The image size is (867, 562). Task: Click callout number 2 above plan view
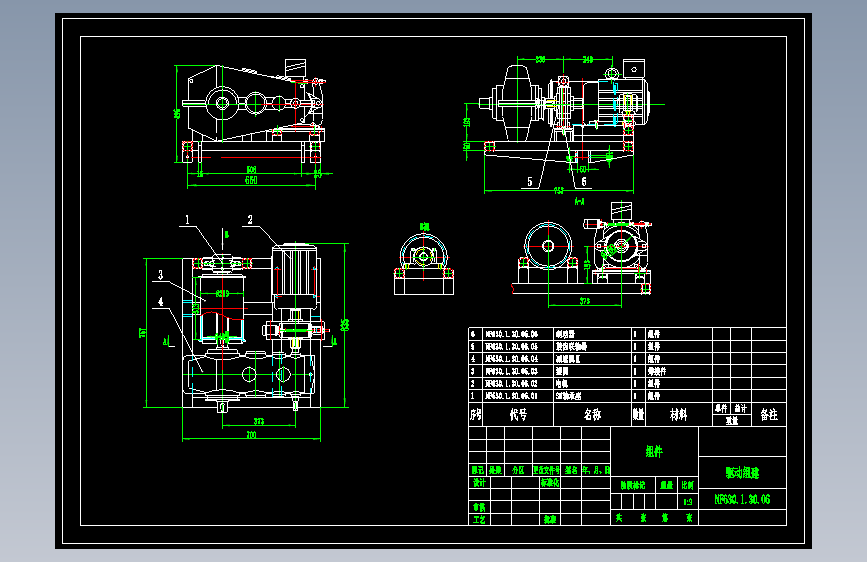click(250, 220)
